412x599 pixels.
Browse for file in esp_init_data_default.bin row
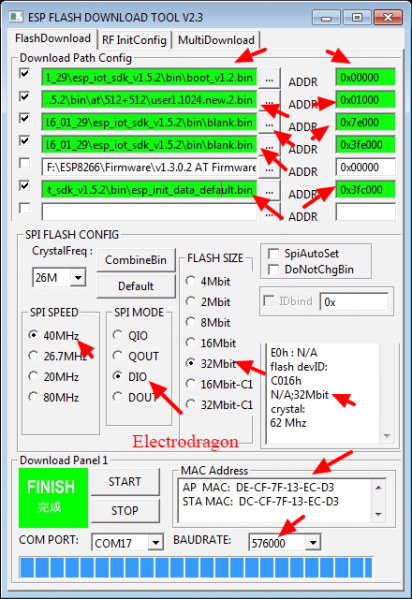point(269,191)
